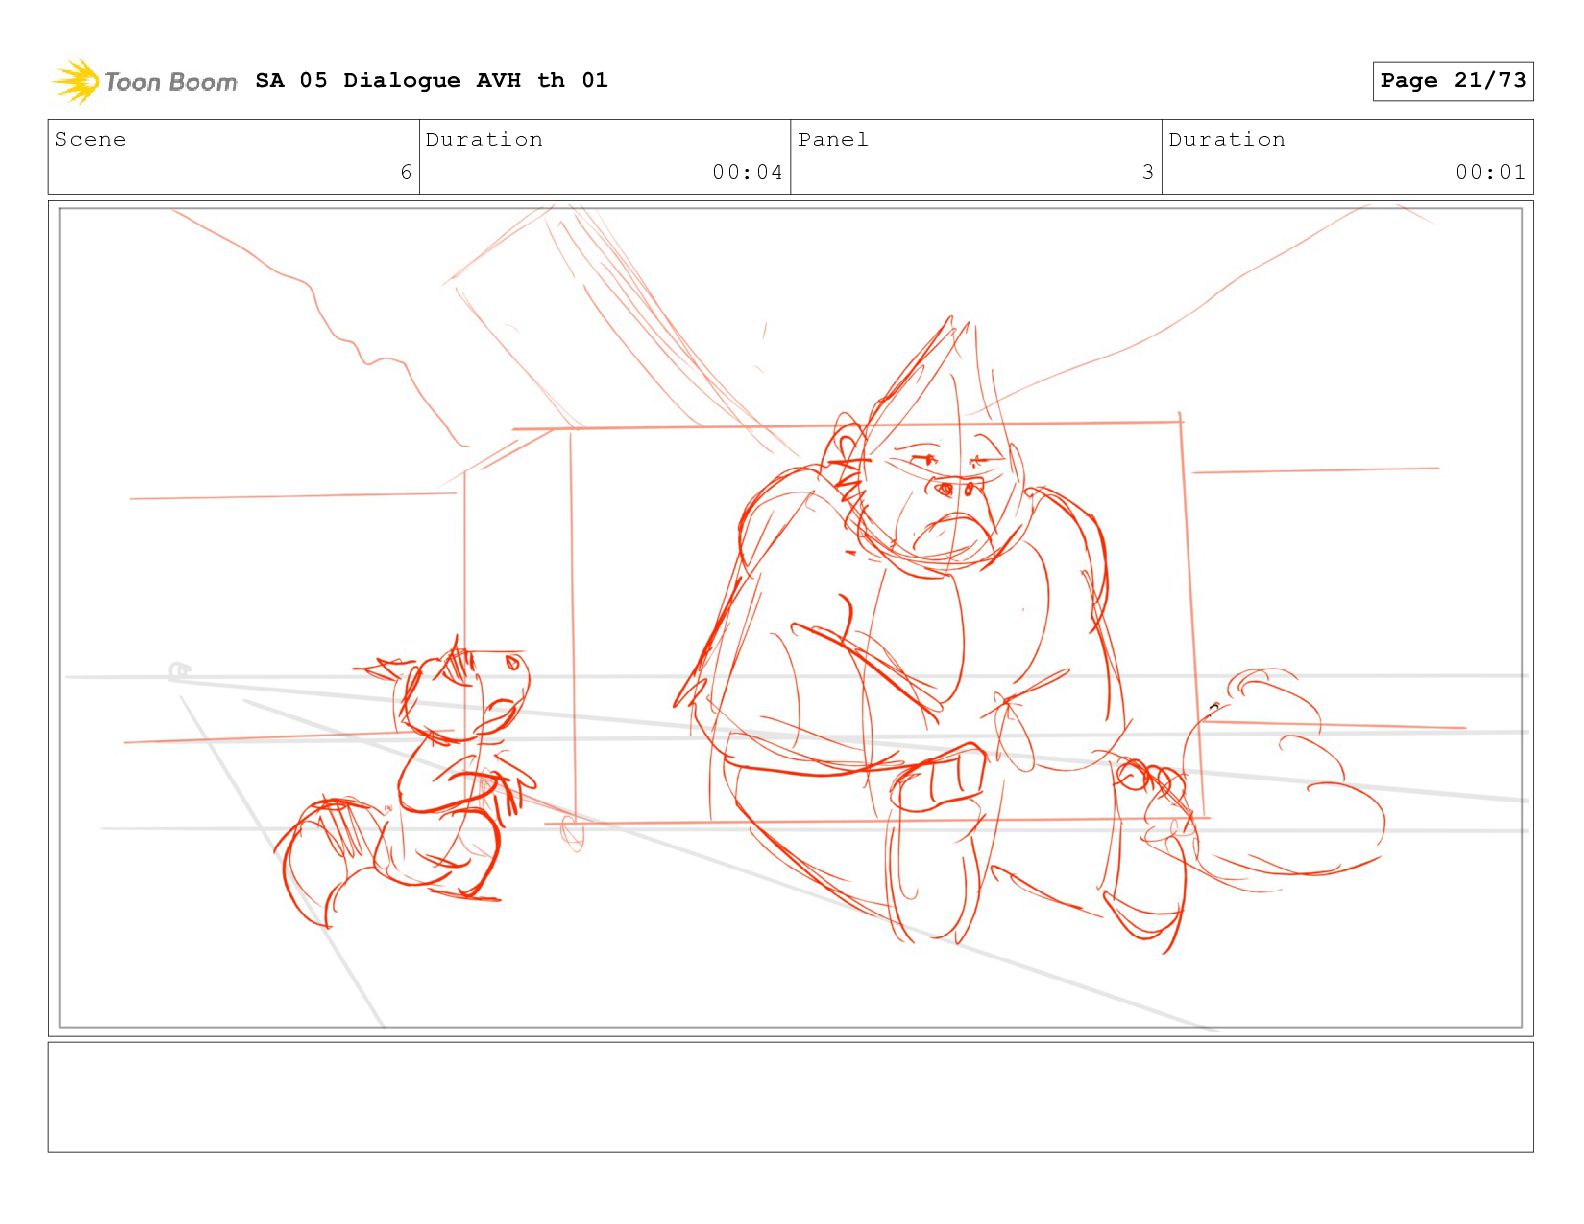This screenshot has width=1584, height=1224.
Task: Click the empty dialogue notes box below panel
Action: (790, 1097)
